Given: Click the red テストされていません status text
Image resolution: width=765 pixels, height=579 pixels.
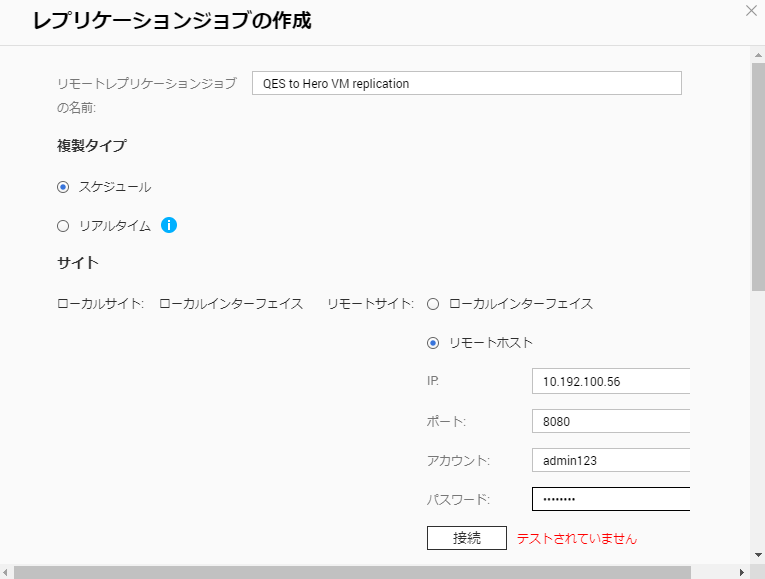Looking at the screenshot, I should click(x=576, y=538).
